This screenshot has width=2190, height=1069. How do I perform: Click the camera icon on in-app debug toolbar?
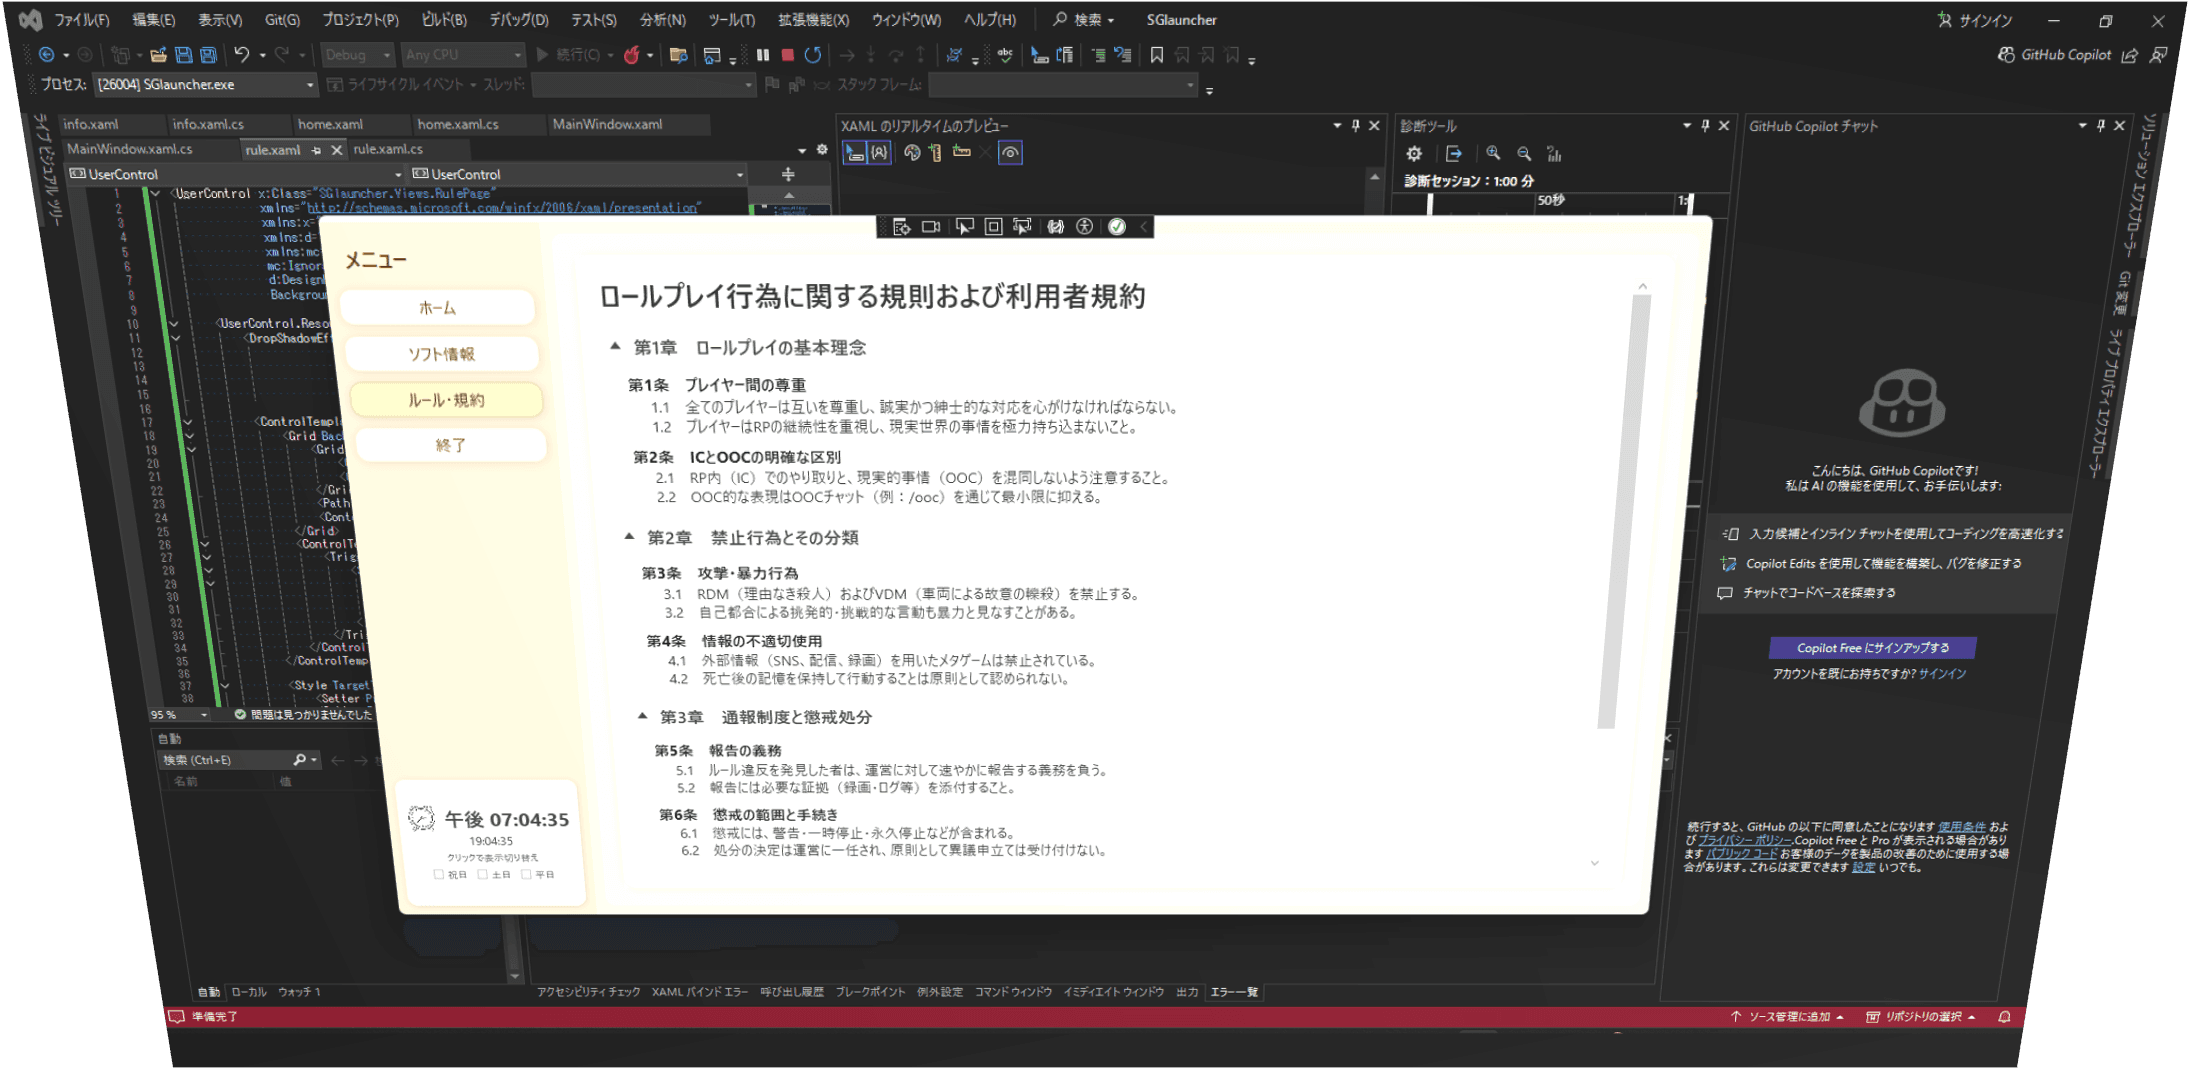[931, 227]
